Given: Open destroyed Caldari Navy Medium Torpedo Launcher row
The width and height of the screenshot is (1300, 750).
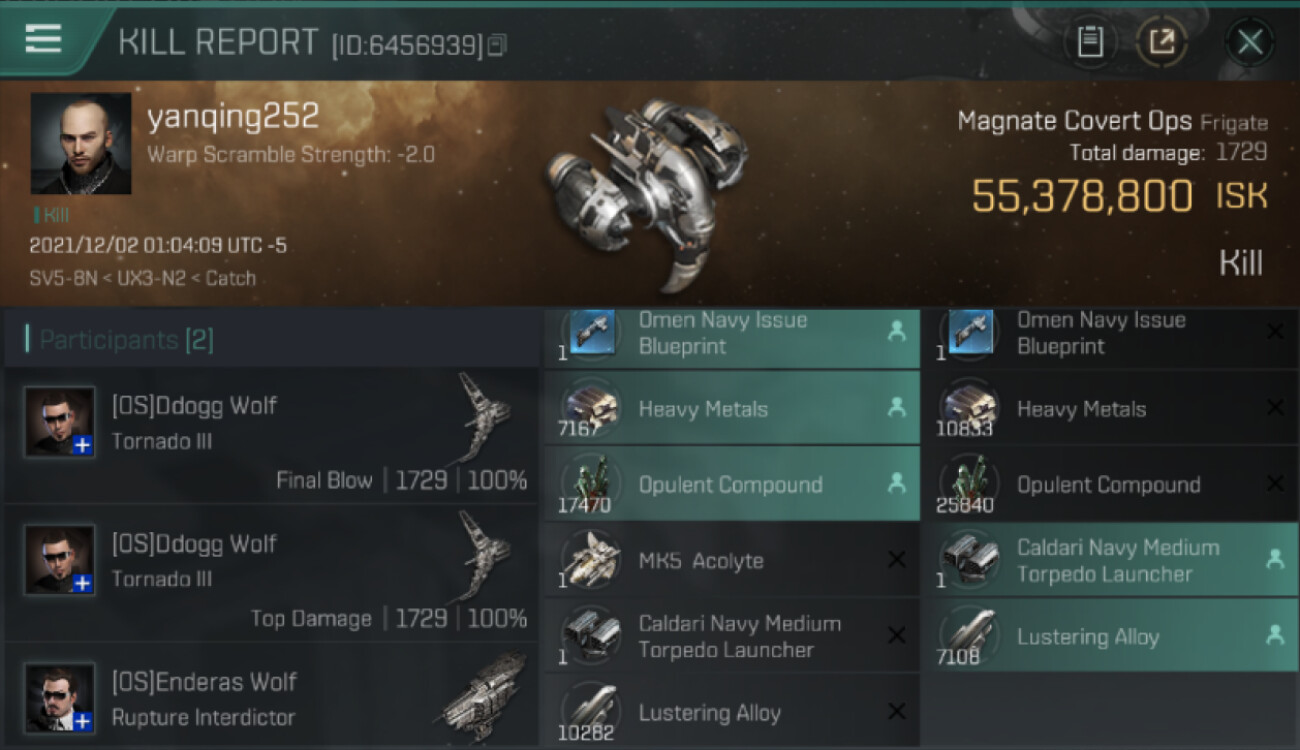Looking at the screenshot, I should pos(731,636).
